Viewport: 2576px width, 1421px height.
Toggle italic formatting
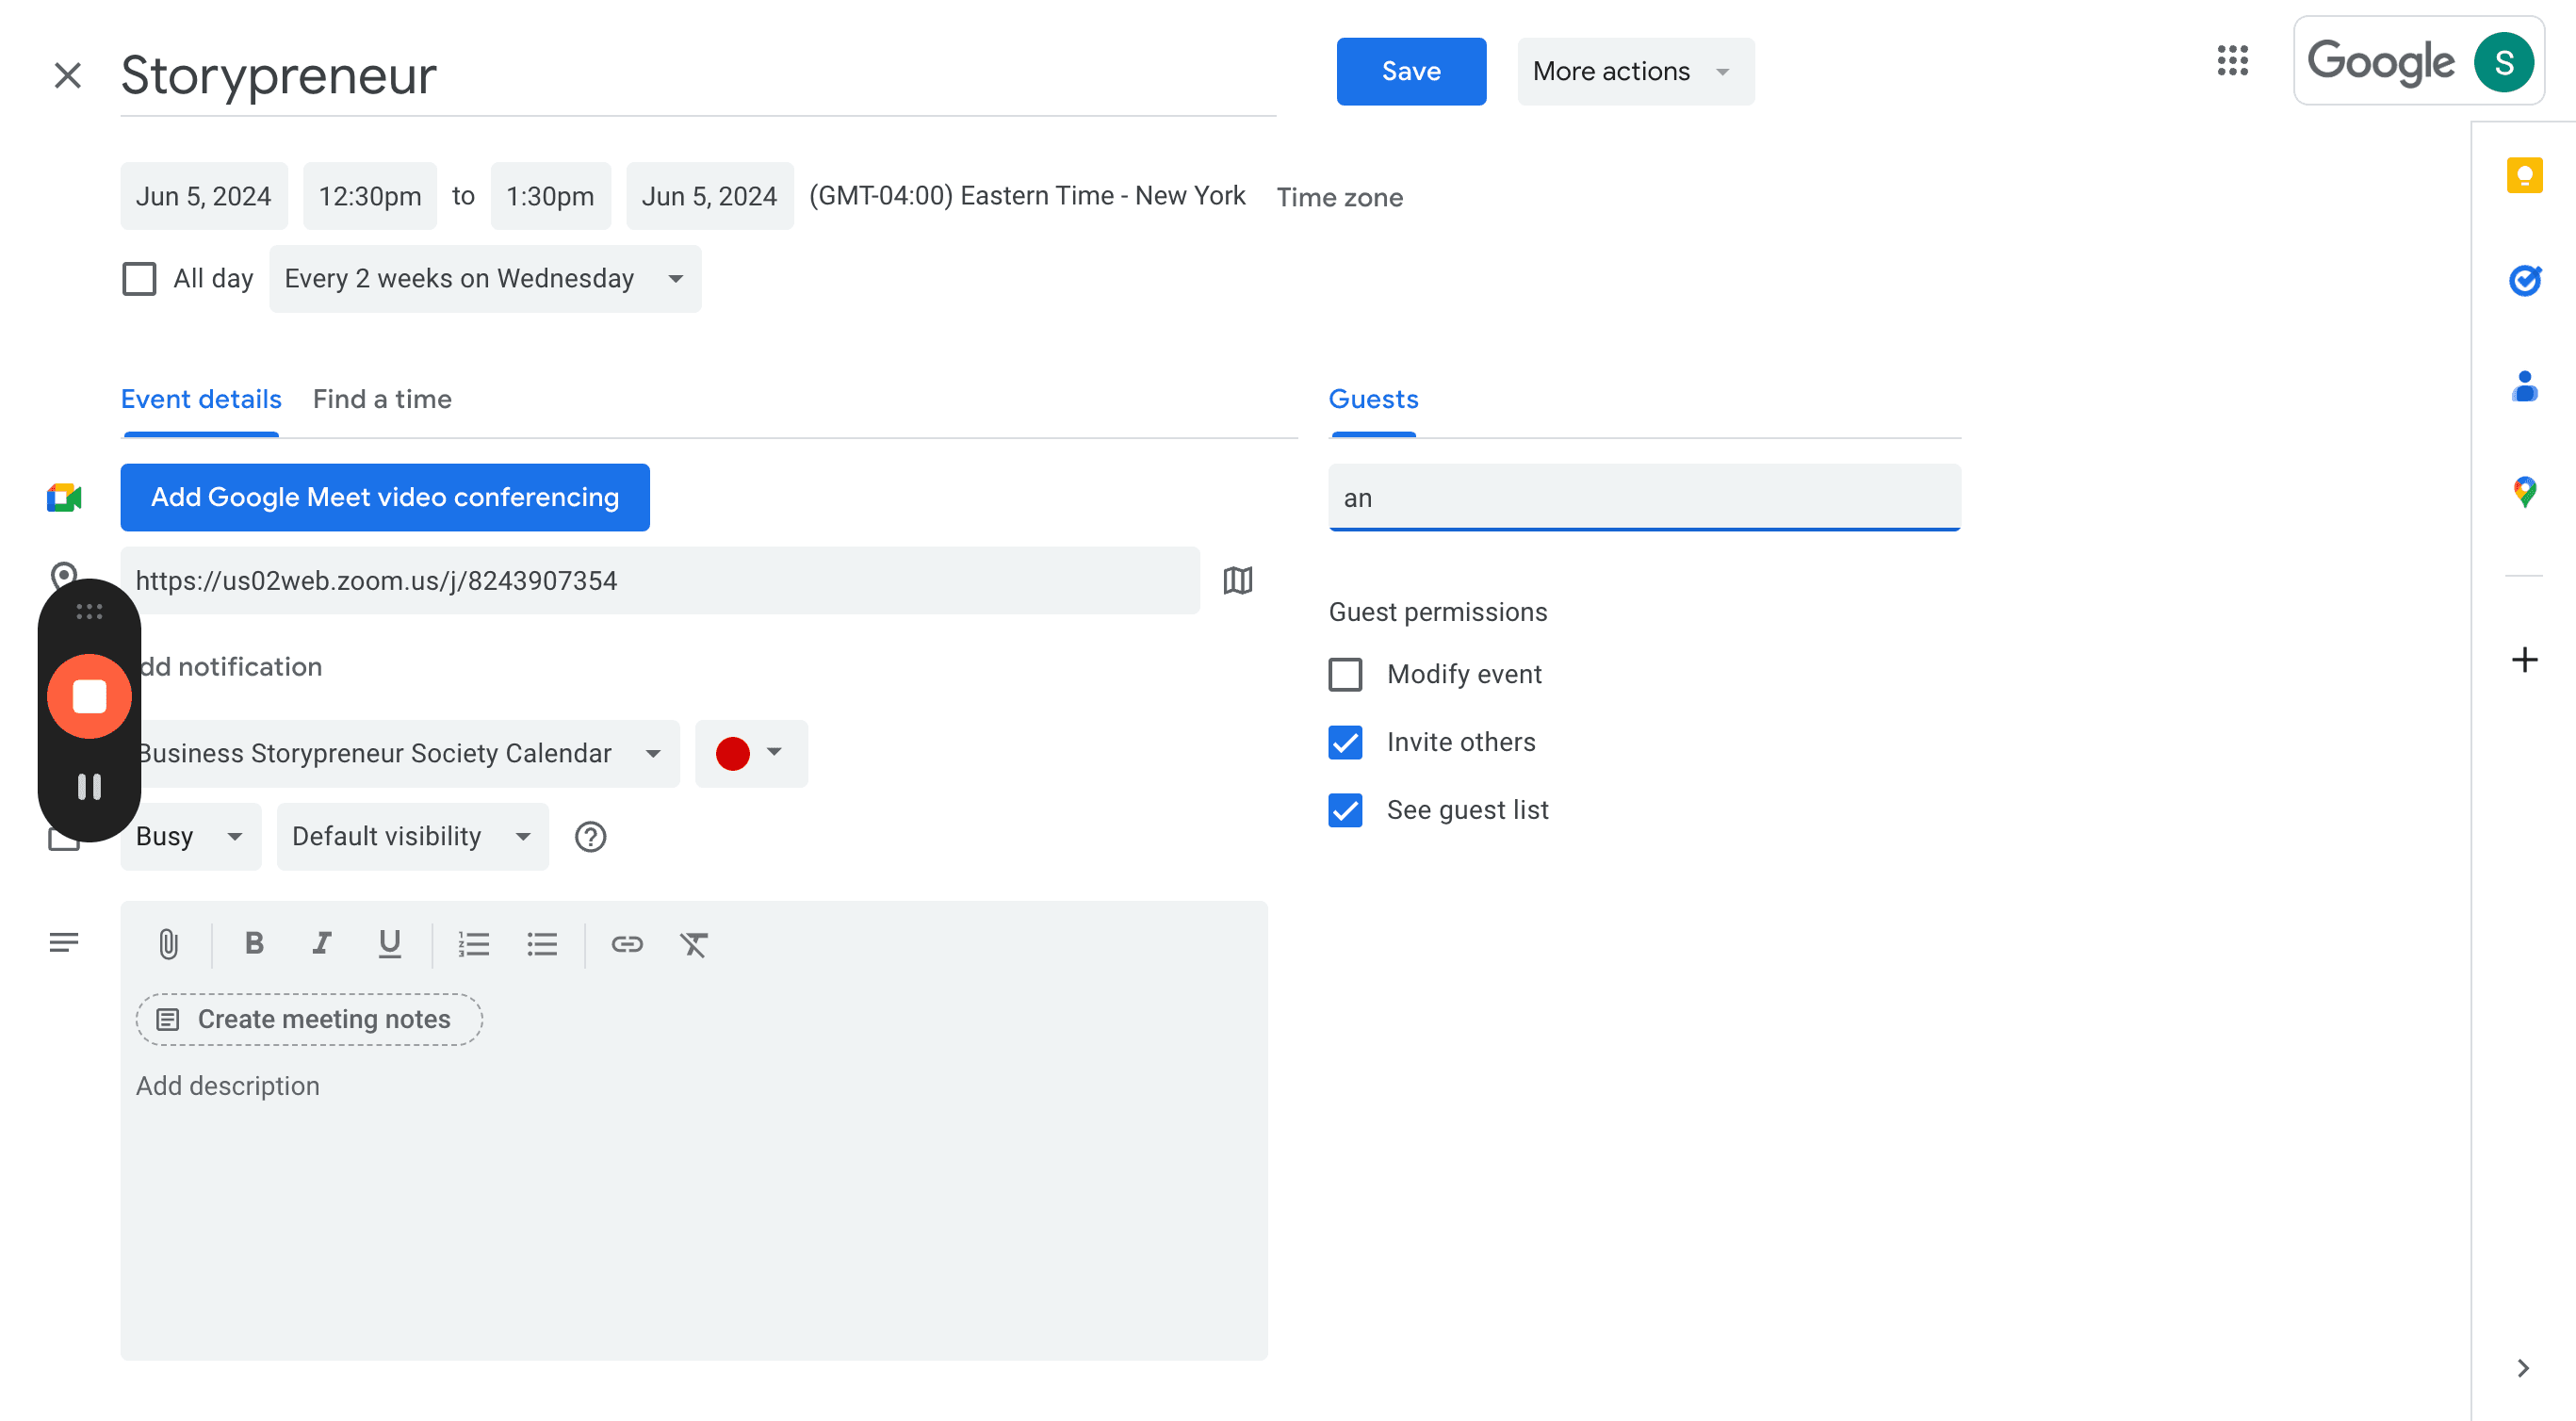coord(321,943)
